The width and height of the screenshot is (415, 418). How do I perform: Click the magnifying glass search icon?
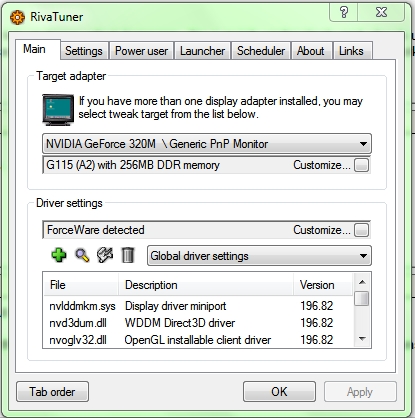pyautogui.click(x=82, y=256)
